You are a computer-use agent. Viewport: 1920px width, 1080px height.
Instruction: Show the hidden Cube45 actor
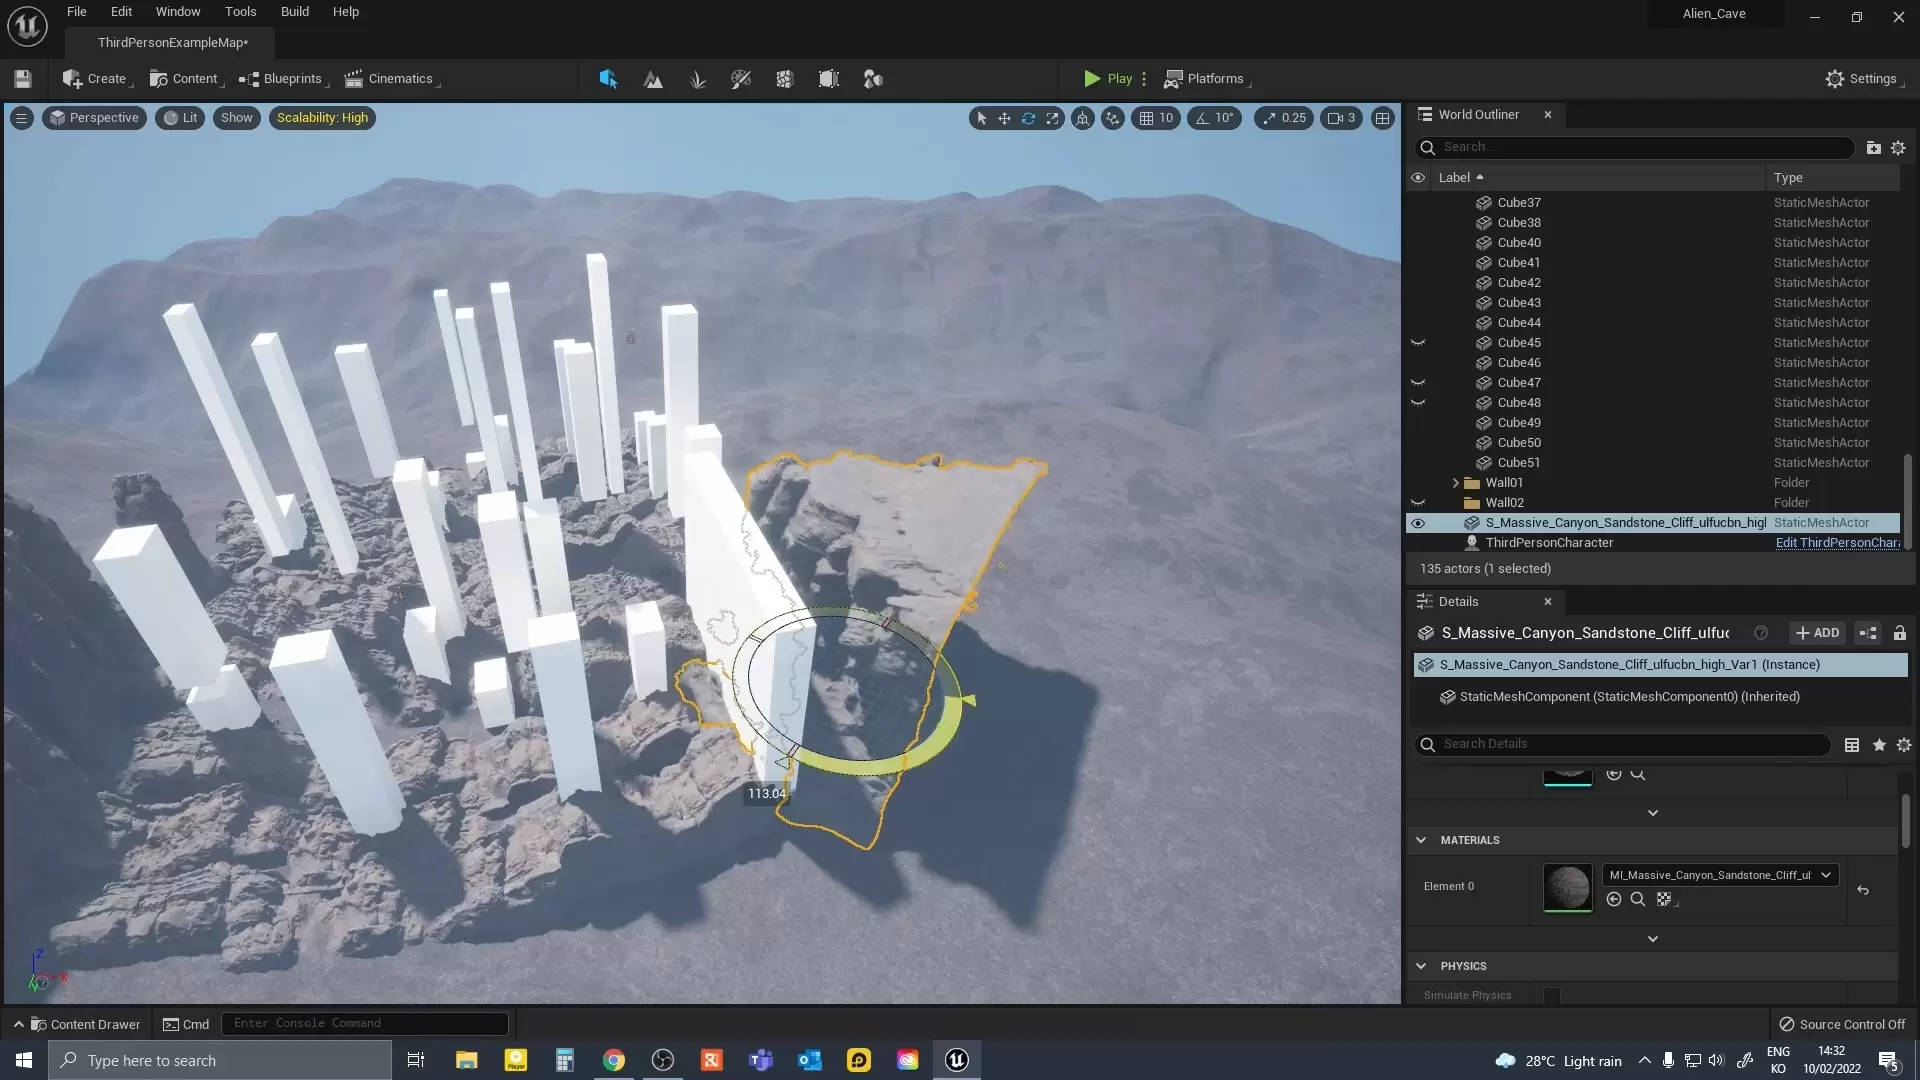[1417, 343]
